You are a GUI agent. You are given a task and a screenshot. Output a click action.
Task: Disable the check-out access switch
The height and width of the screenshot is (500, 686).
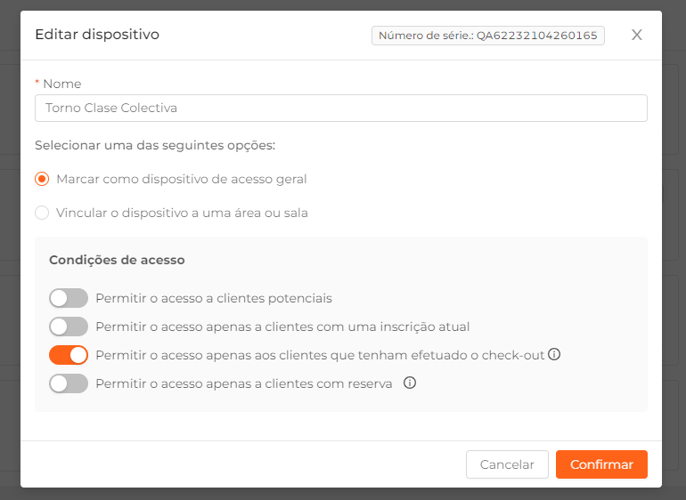[x=68, y=355]
